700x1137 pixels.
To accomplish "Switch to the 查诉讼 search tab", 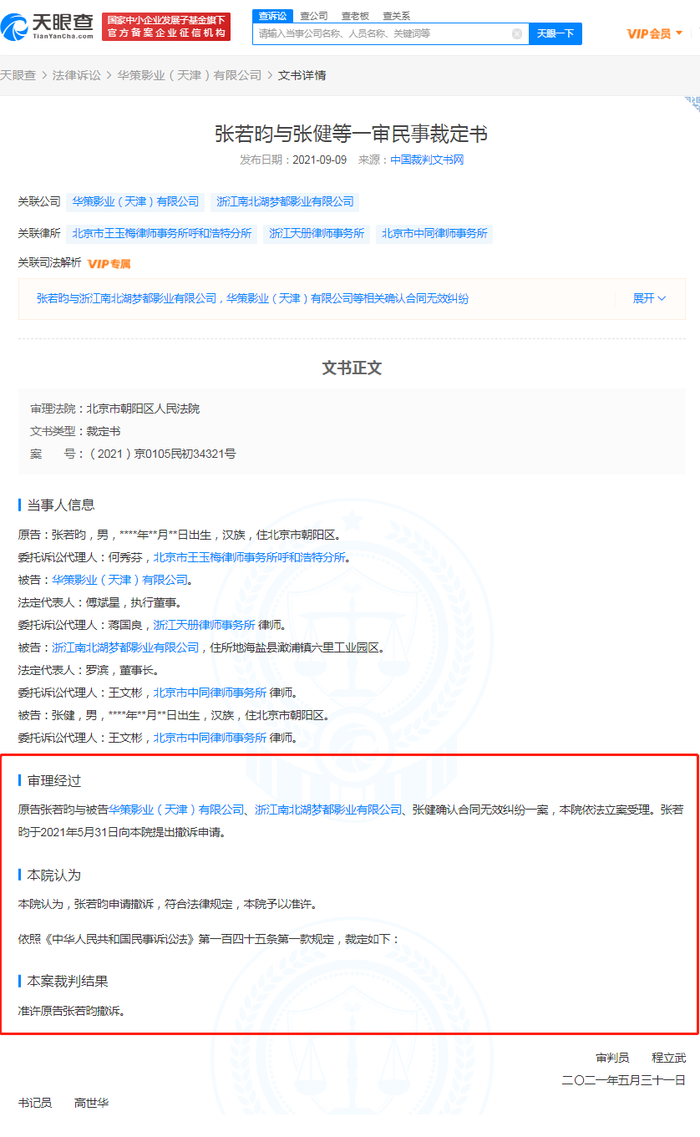I will pyautogui.click(x=273, y=16).
